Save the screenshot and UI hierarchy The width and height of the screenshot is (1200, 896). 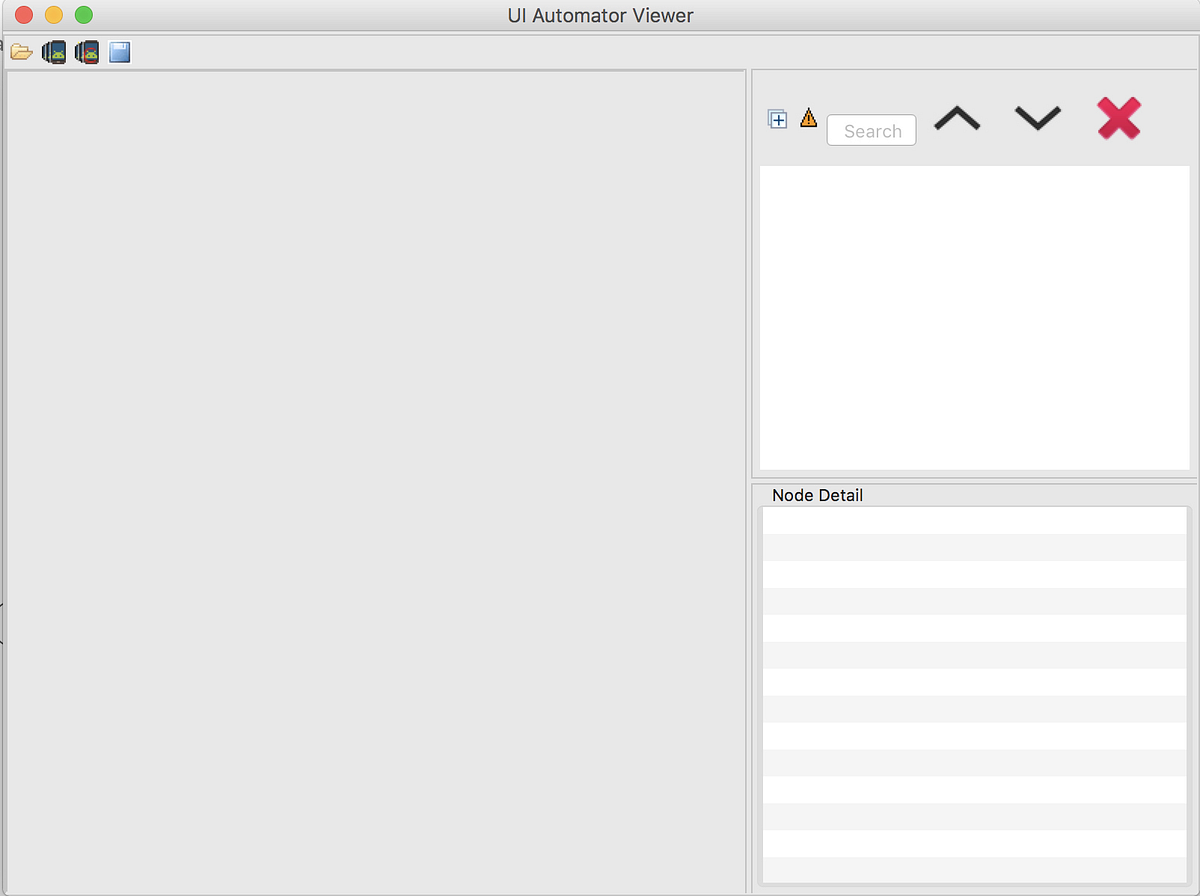click(x=119, y=51)
